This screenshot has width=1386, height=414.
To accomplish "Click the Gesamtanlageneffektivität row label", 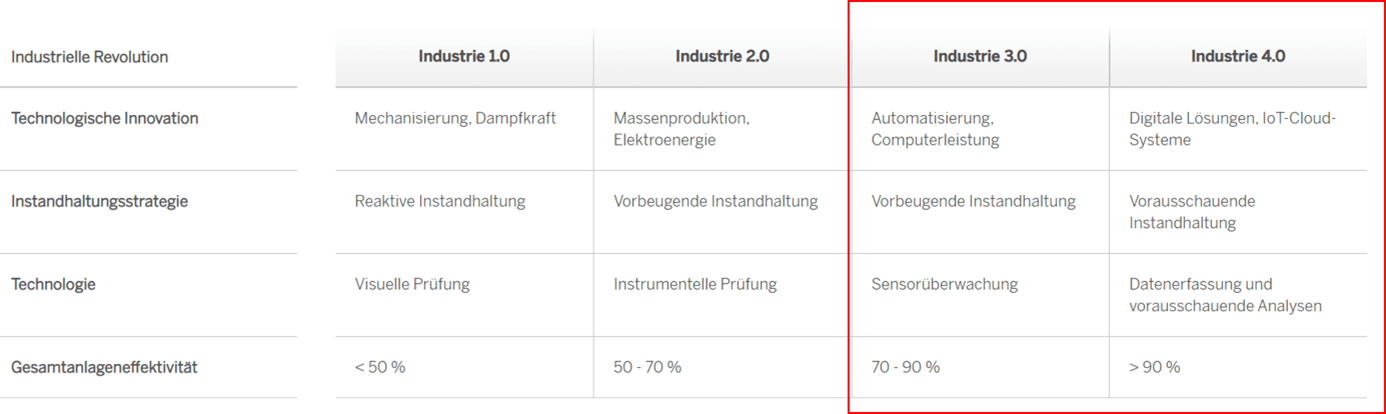I will (104, 367).
